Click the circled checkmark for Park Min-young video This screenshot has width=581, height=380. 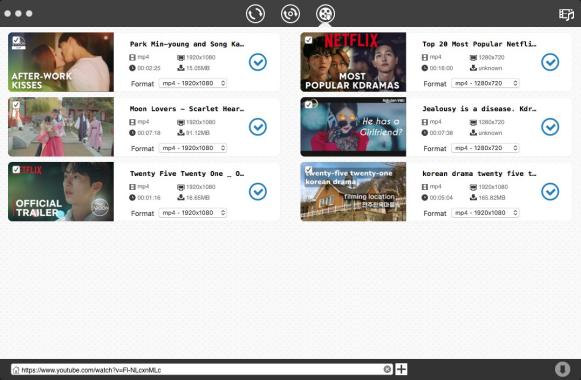pos(258,62)
